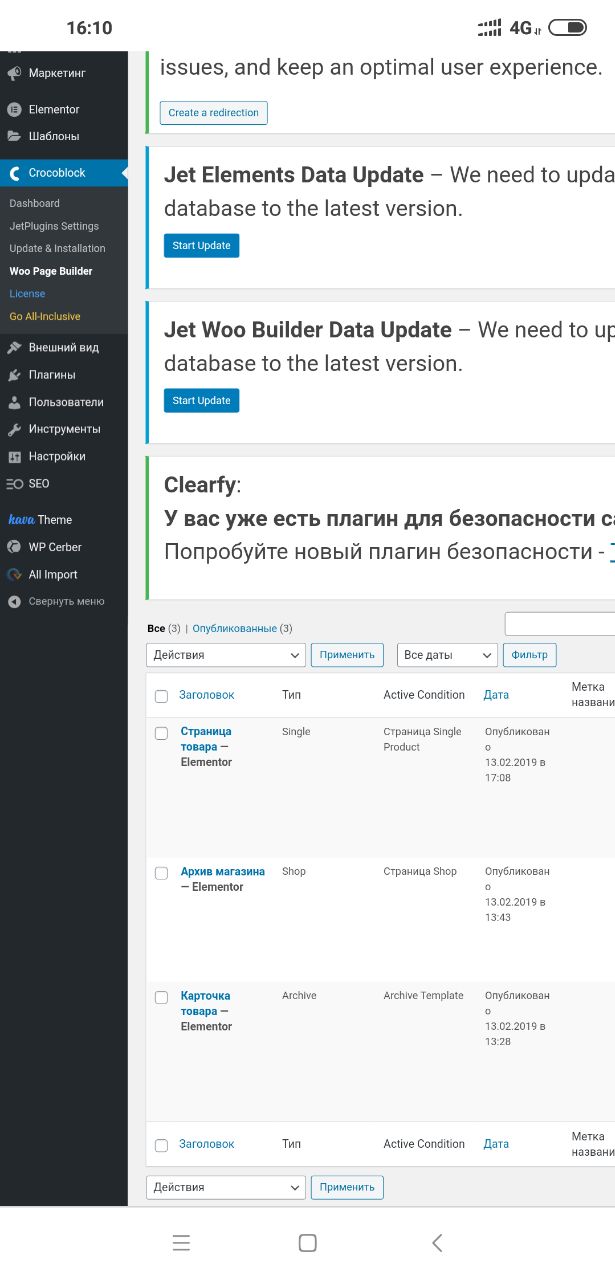Click the Elementor logo icon
615x1280 pixels.
pos(14,110)
